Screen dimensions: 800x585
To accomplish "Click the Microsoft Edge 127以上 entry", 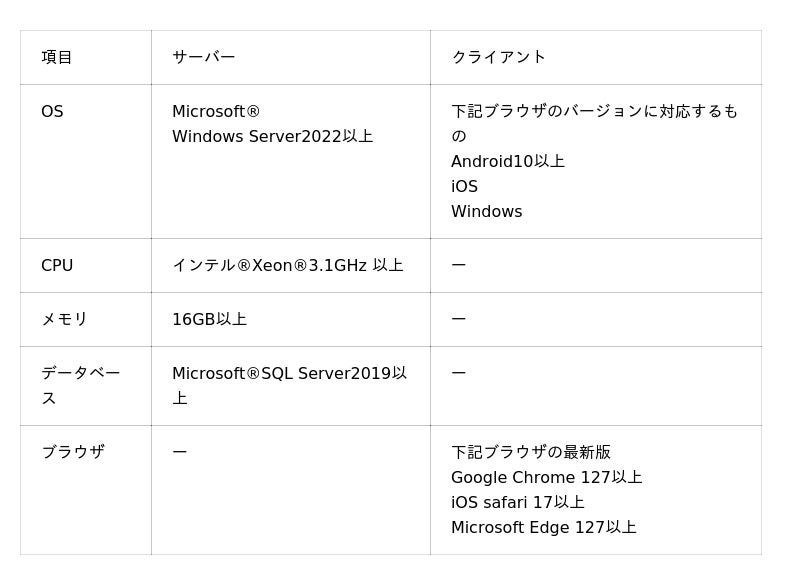I will 543,528.
